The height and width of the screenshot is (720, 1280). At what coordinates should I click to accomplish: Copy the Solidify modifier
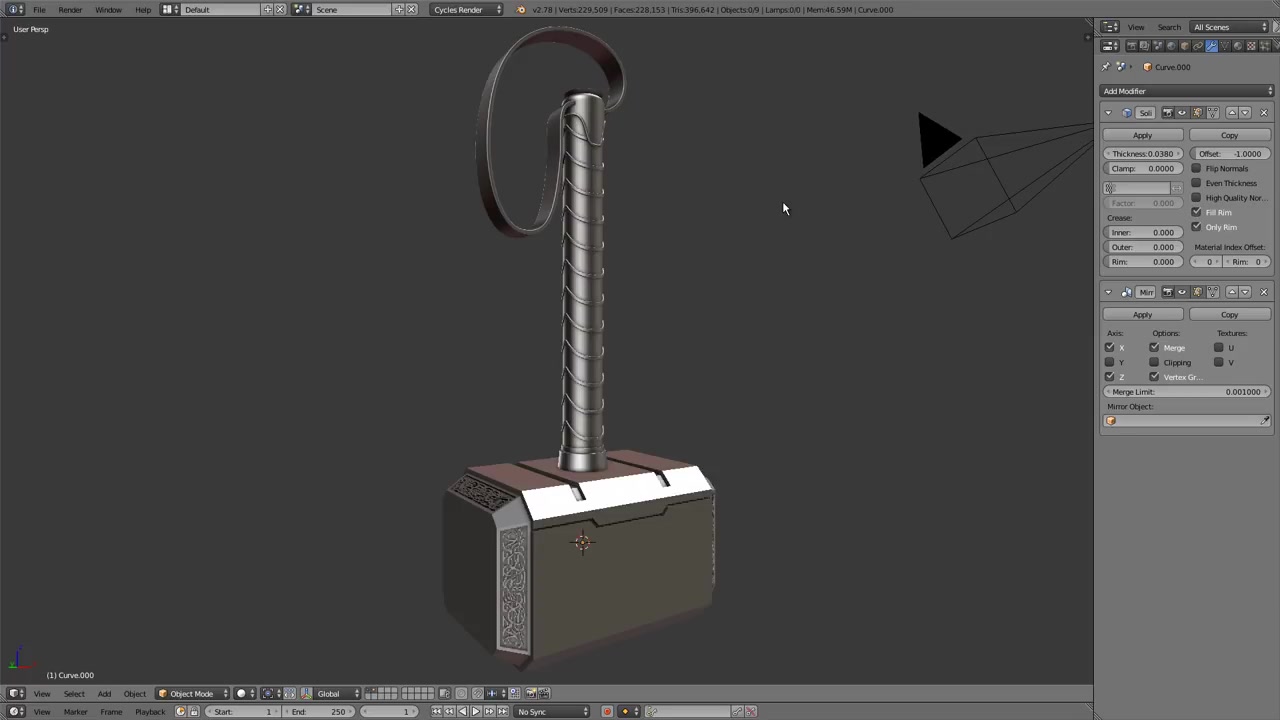pyautogui.click(x=1229, y=135)
